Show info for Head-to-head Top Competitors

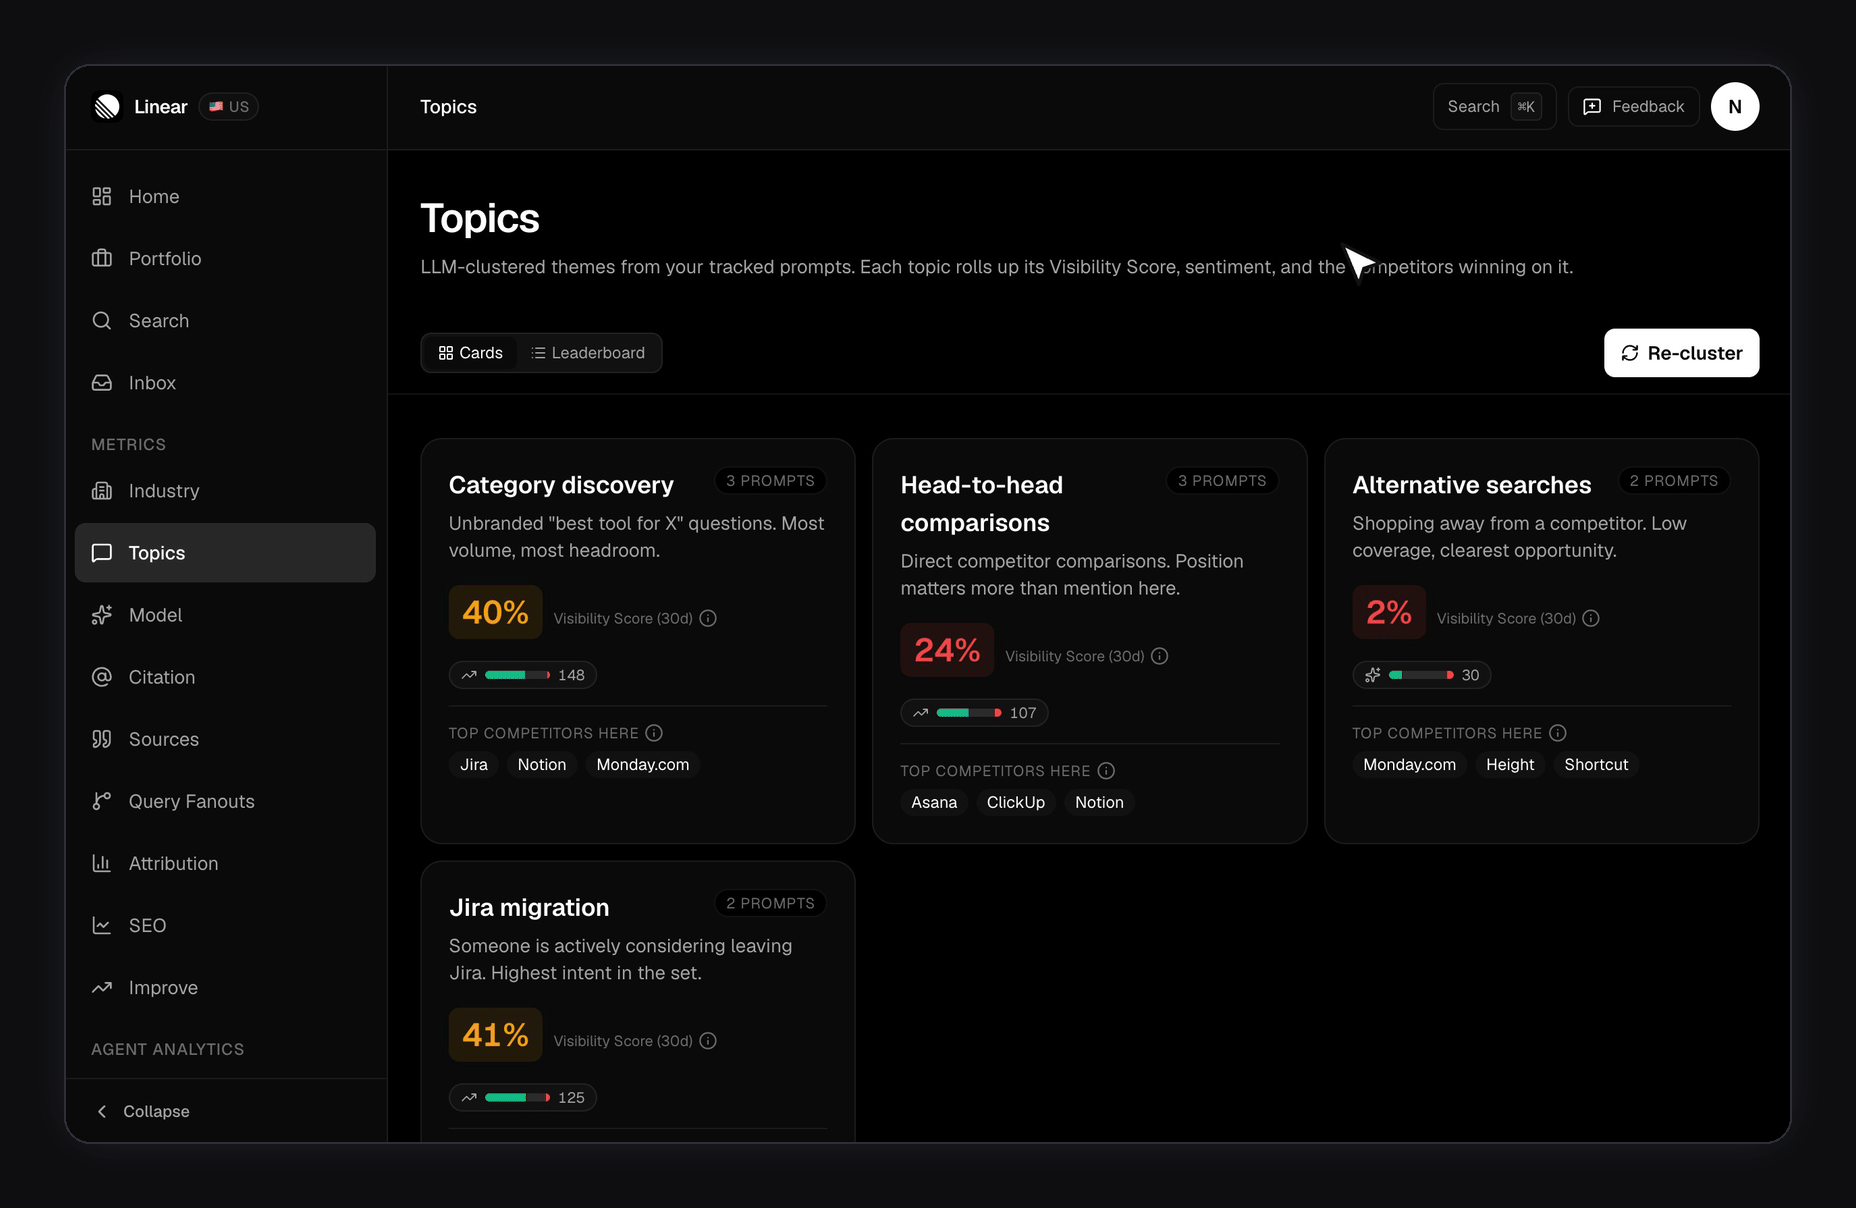coord(1106,771)
